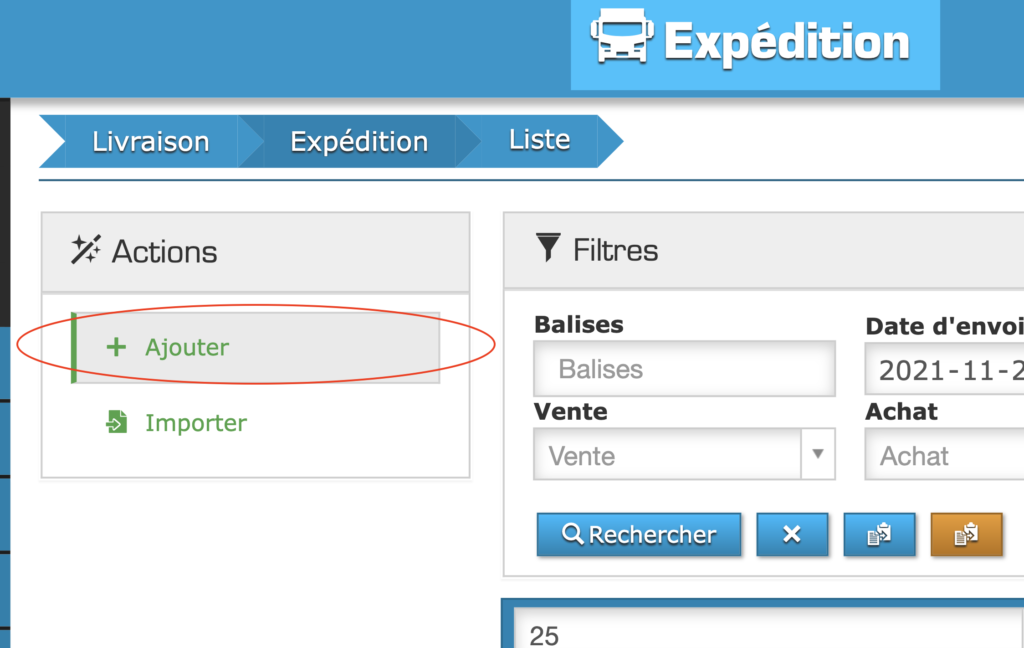Select the Expédition breadcrumb step
Image resolution: width=1024 pixels, height=648 pixels.
(359, 142)
